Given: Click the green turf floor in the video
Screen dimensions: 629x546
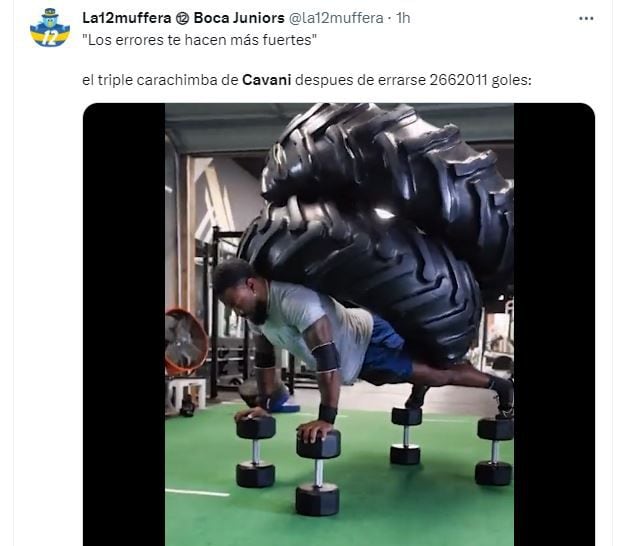Looking at the screenshot, I should click(401, 514).
